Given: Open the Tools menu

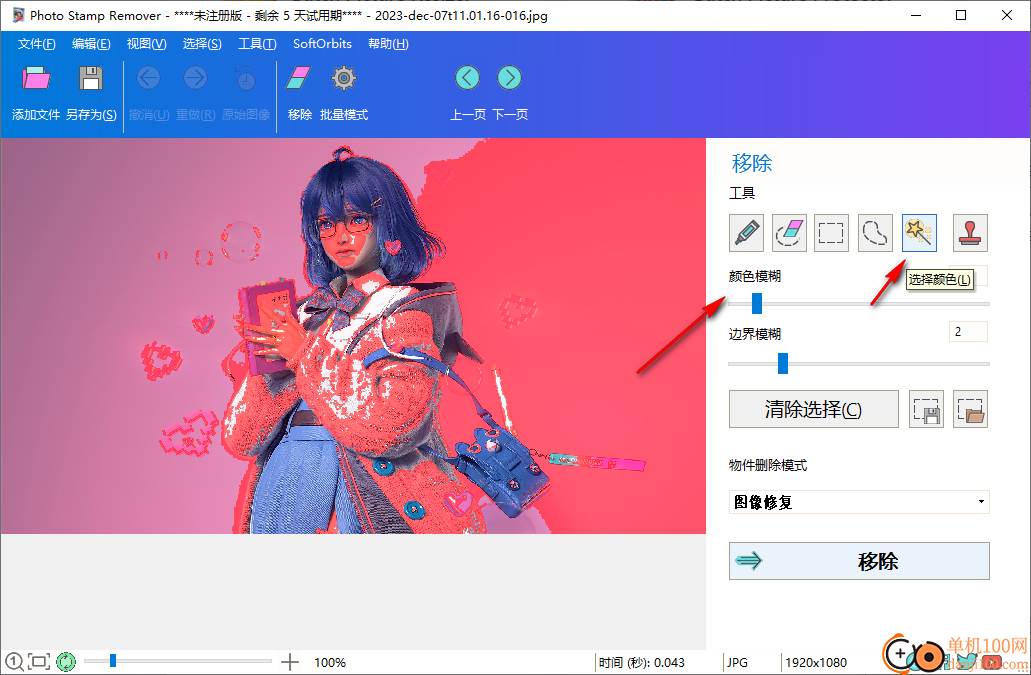Looking at the screenshot, I should (257, 43).
